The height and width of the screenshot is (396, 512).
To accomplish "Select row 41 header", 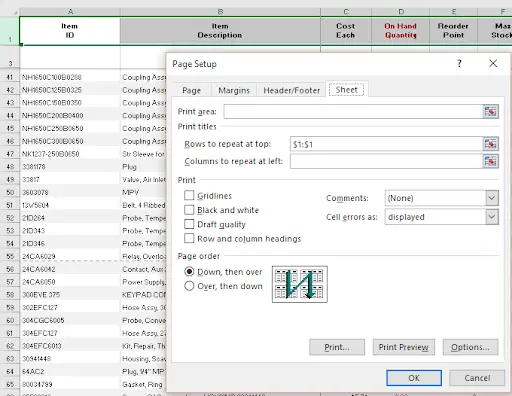I will [10, 77].
